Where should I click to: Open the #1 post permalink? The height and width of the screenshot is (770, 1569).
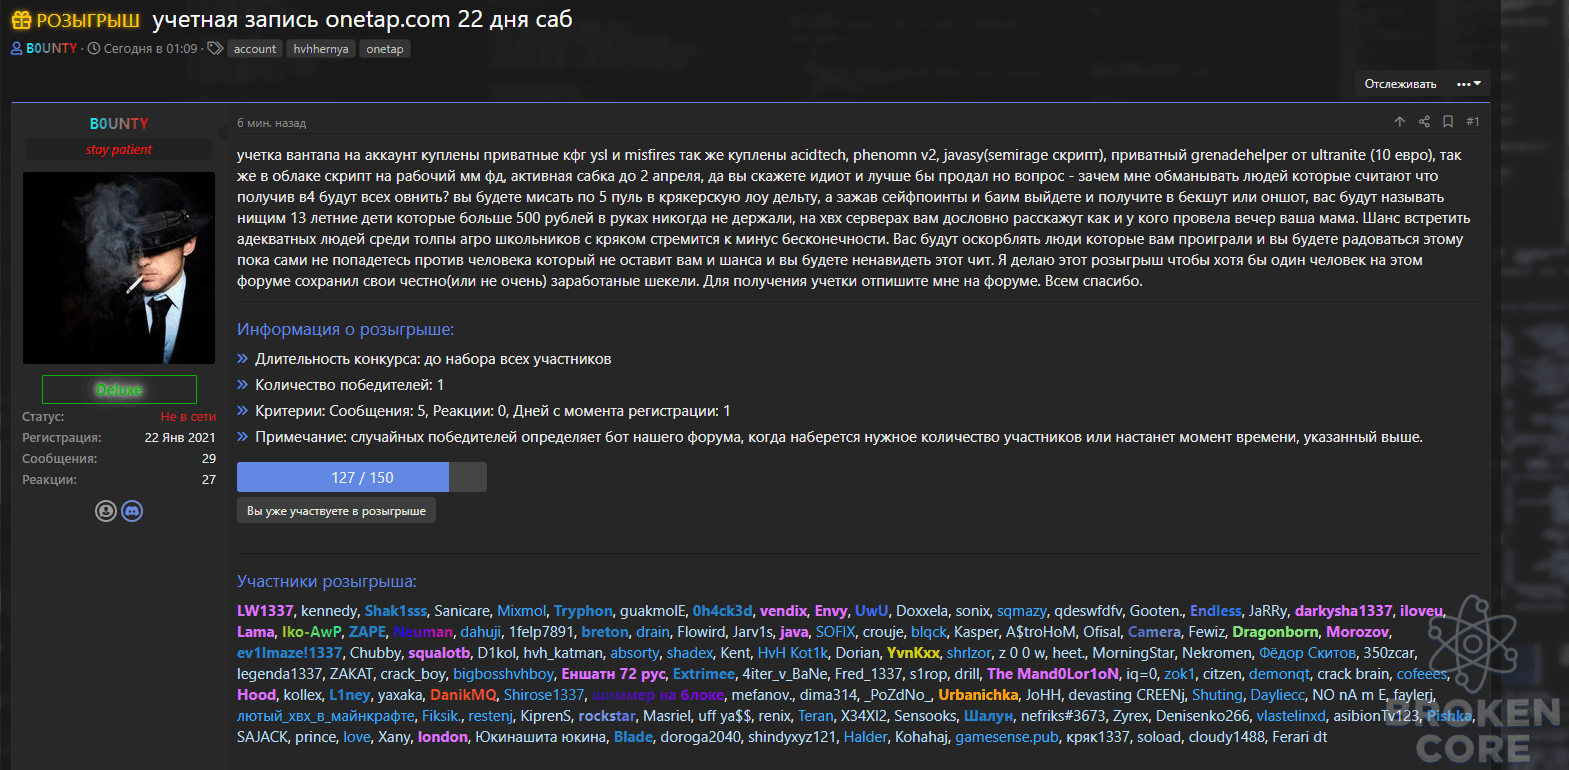1473,122
